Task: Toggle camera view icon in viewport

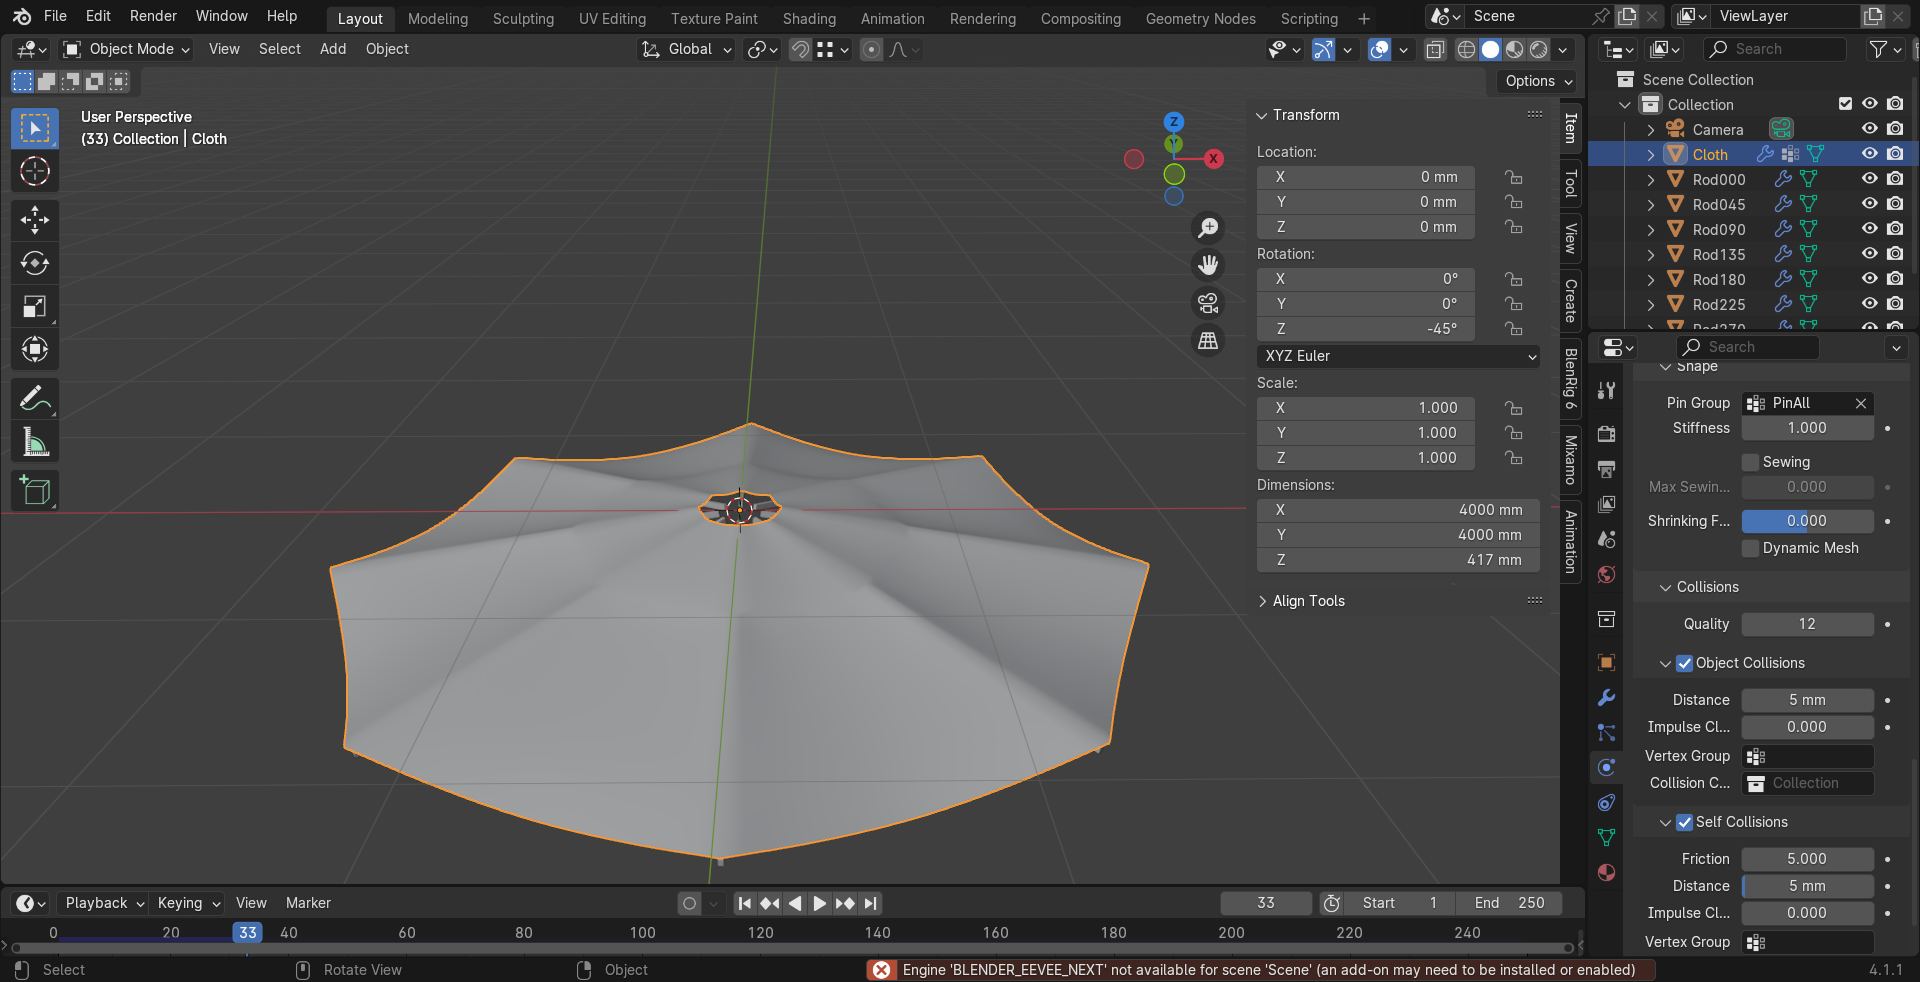Action: click(1208, 303)
